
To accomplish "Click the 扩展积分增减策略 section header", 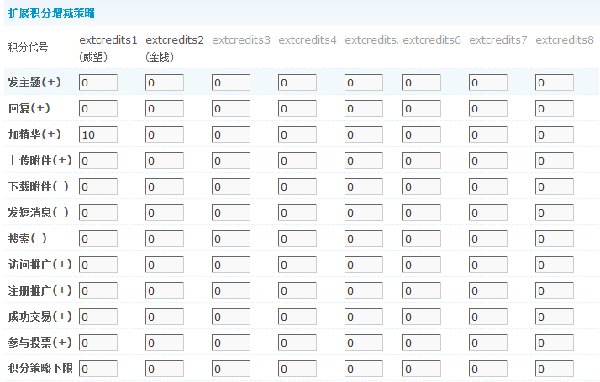I will tap(51, 13).
